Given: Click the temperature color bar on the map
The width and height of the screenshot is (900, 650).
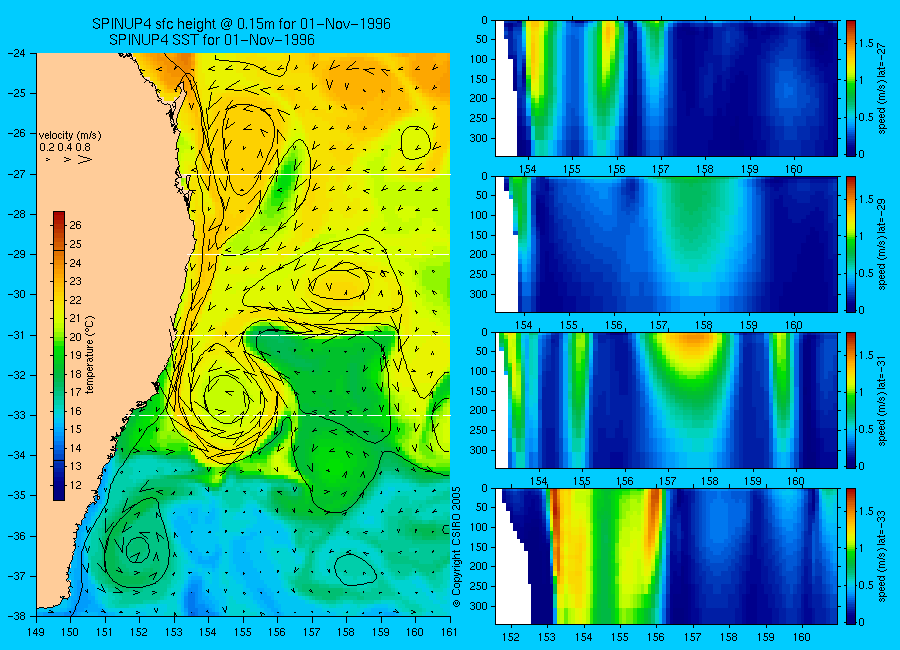Looking at the screenshot, I should click(x=59, y=356).
